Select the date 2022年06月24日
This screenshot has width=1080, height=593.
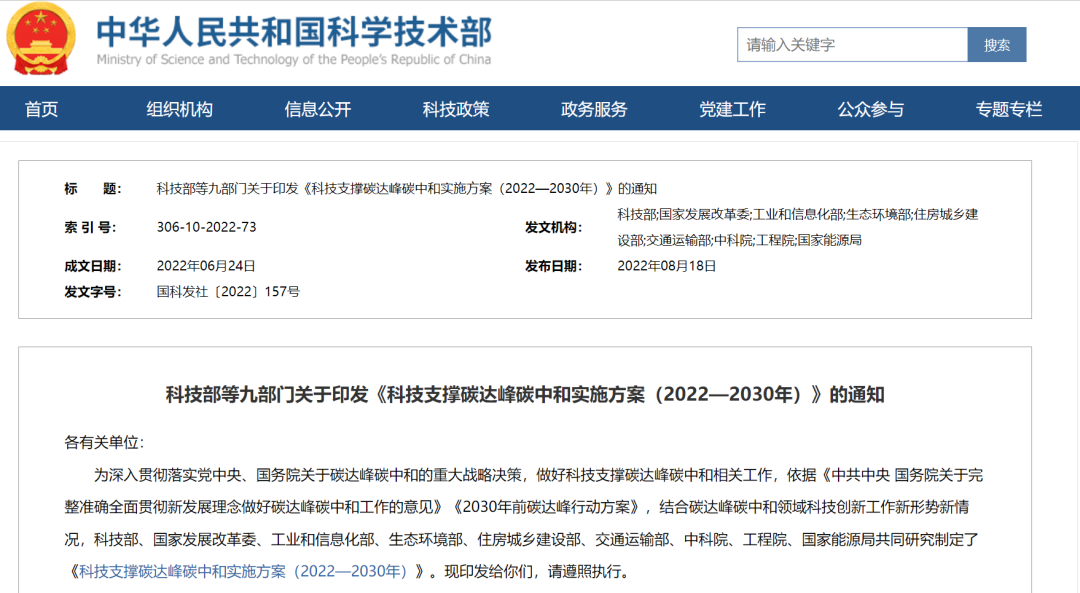(x=206, y=266)
